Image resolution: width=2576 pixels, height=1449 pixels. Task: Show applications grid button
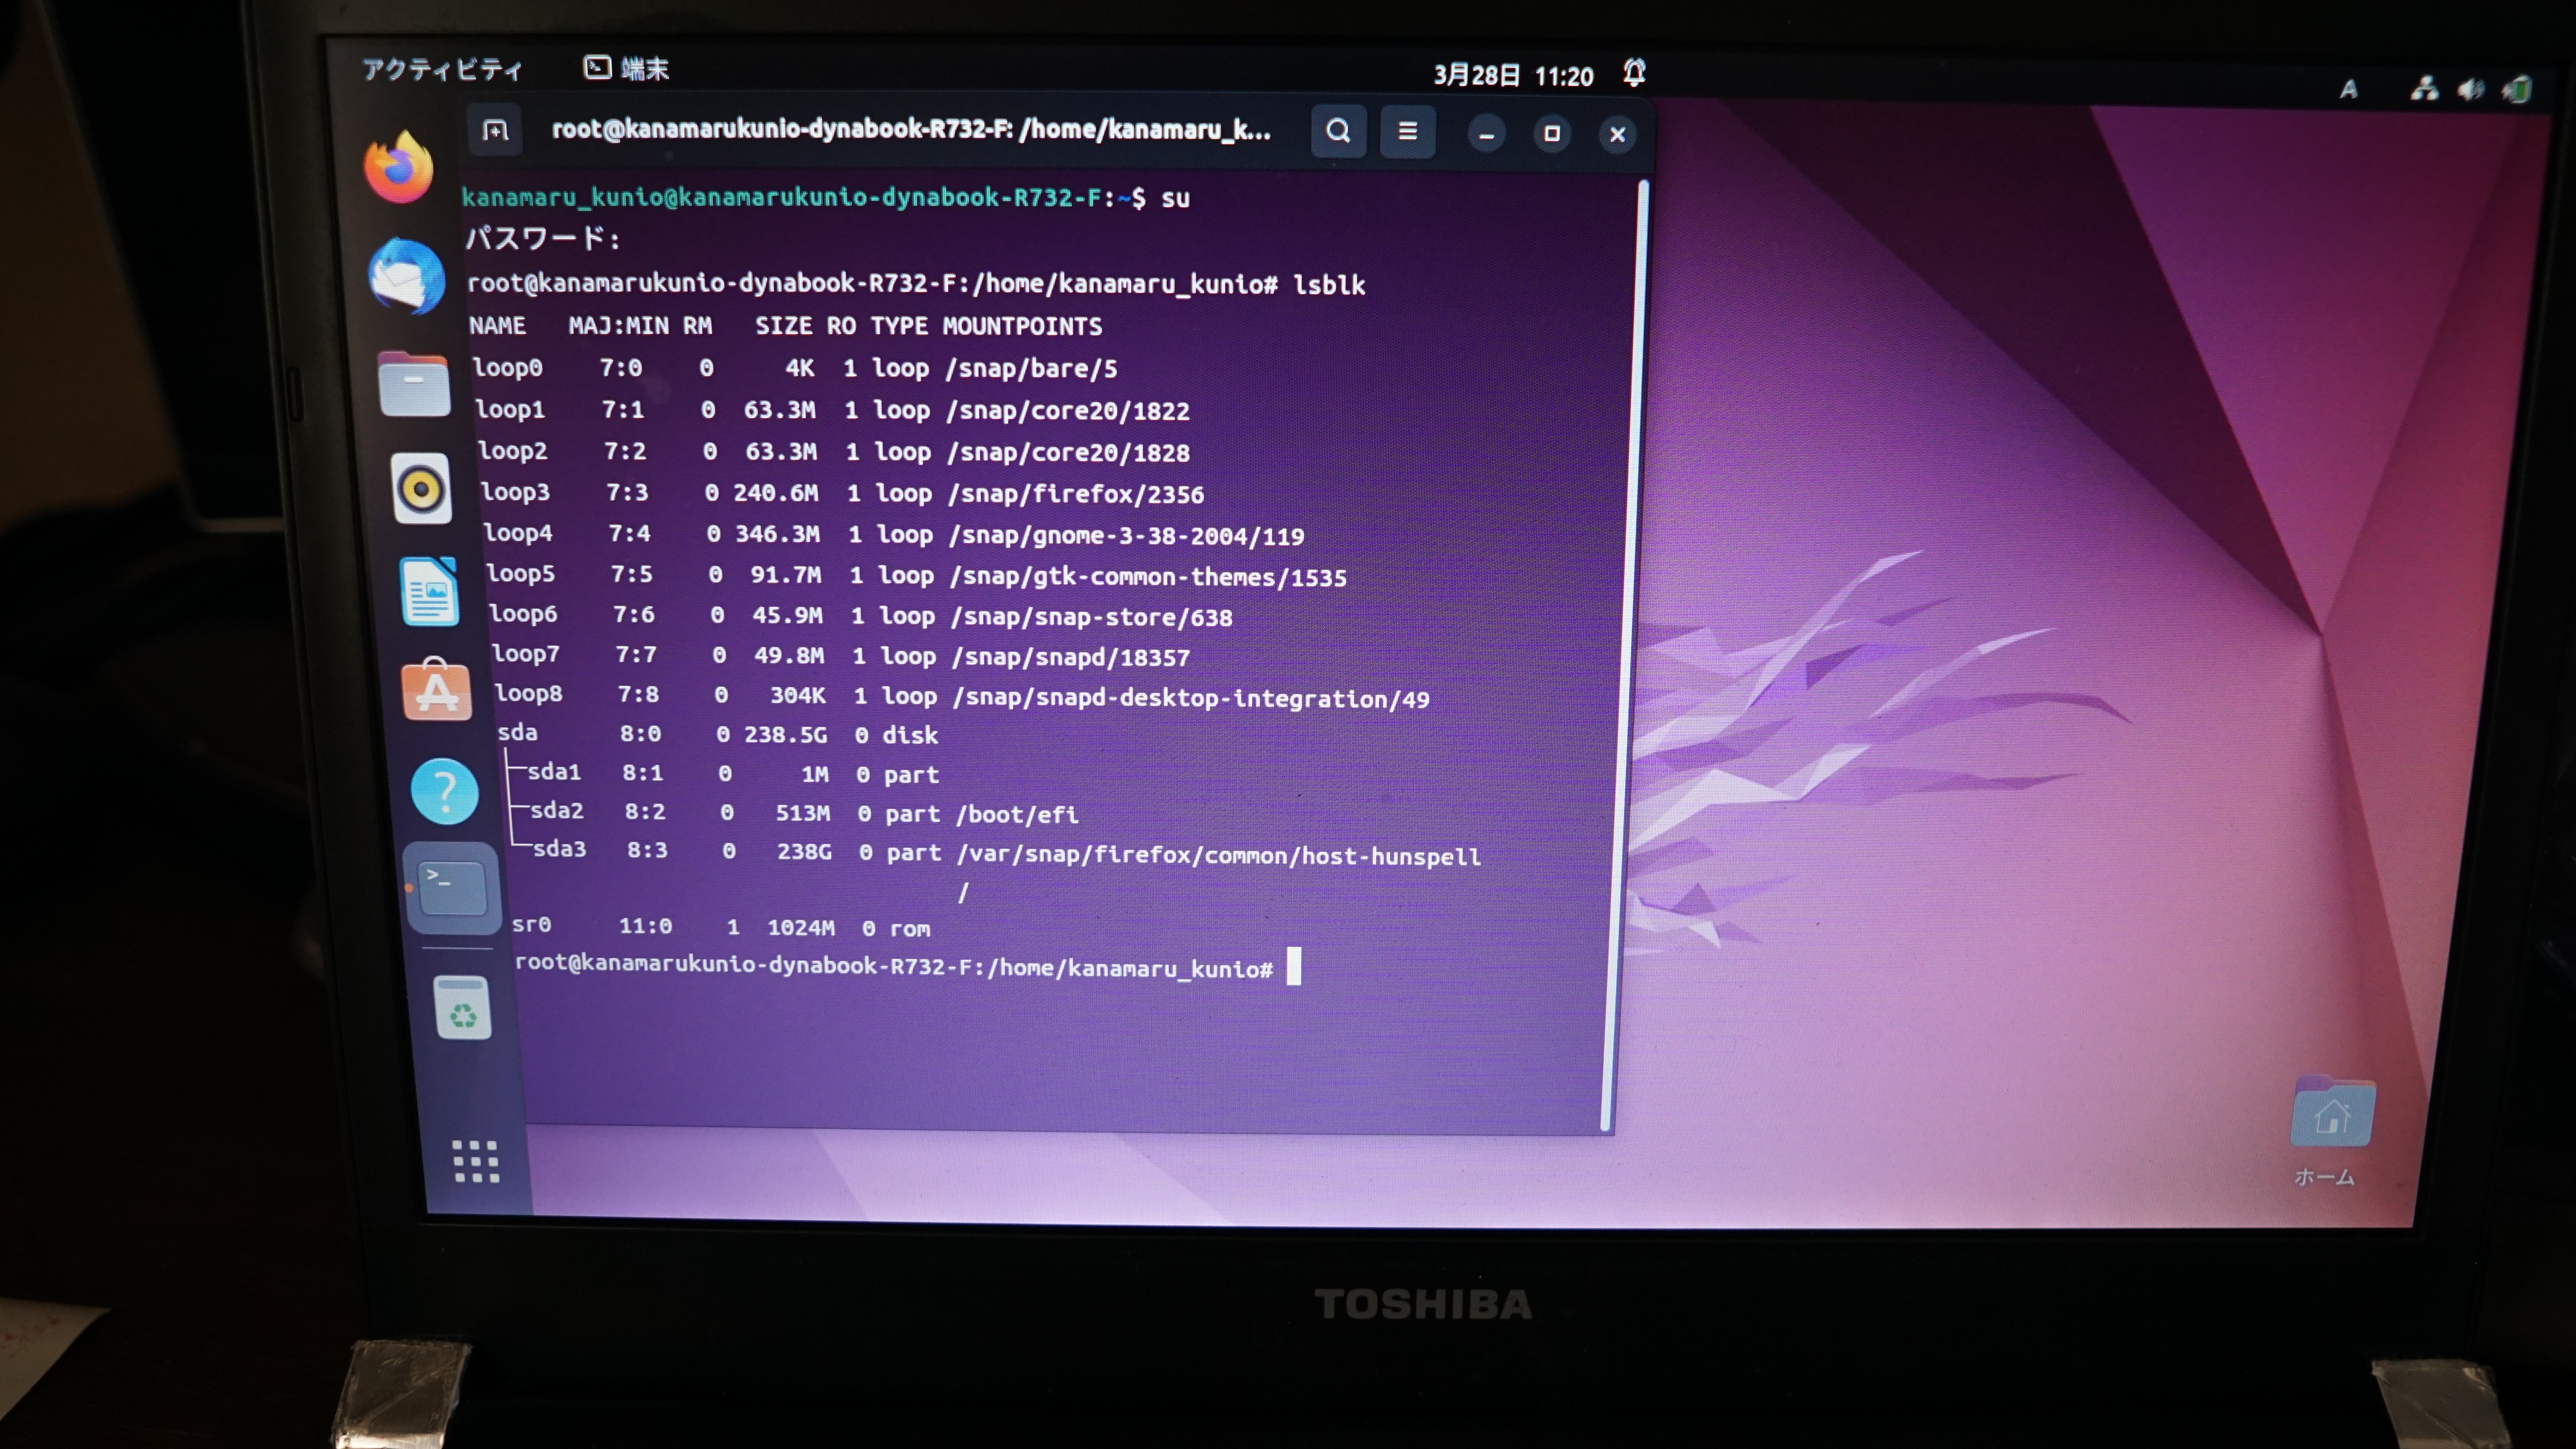476,1161
